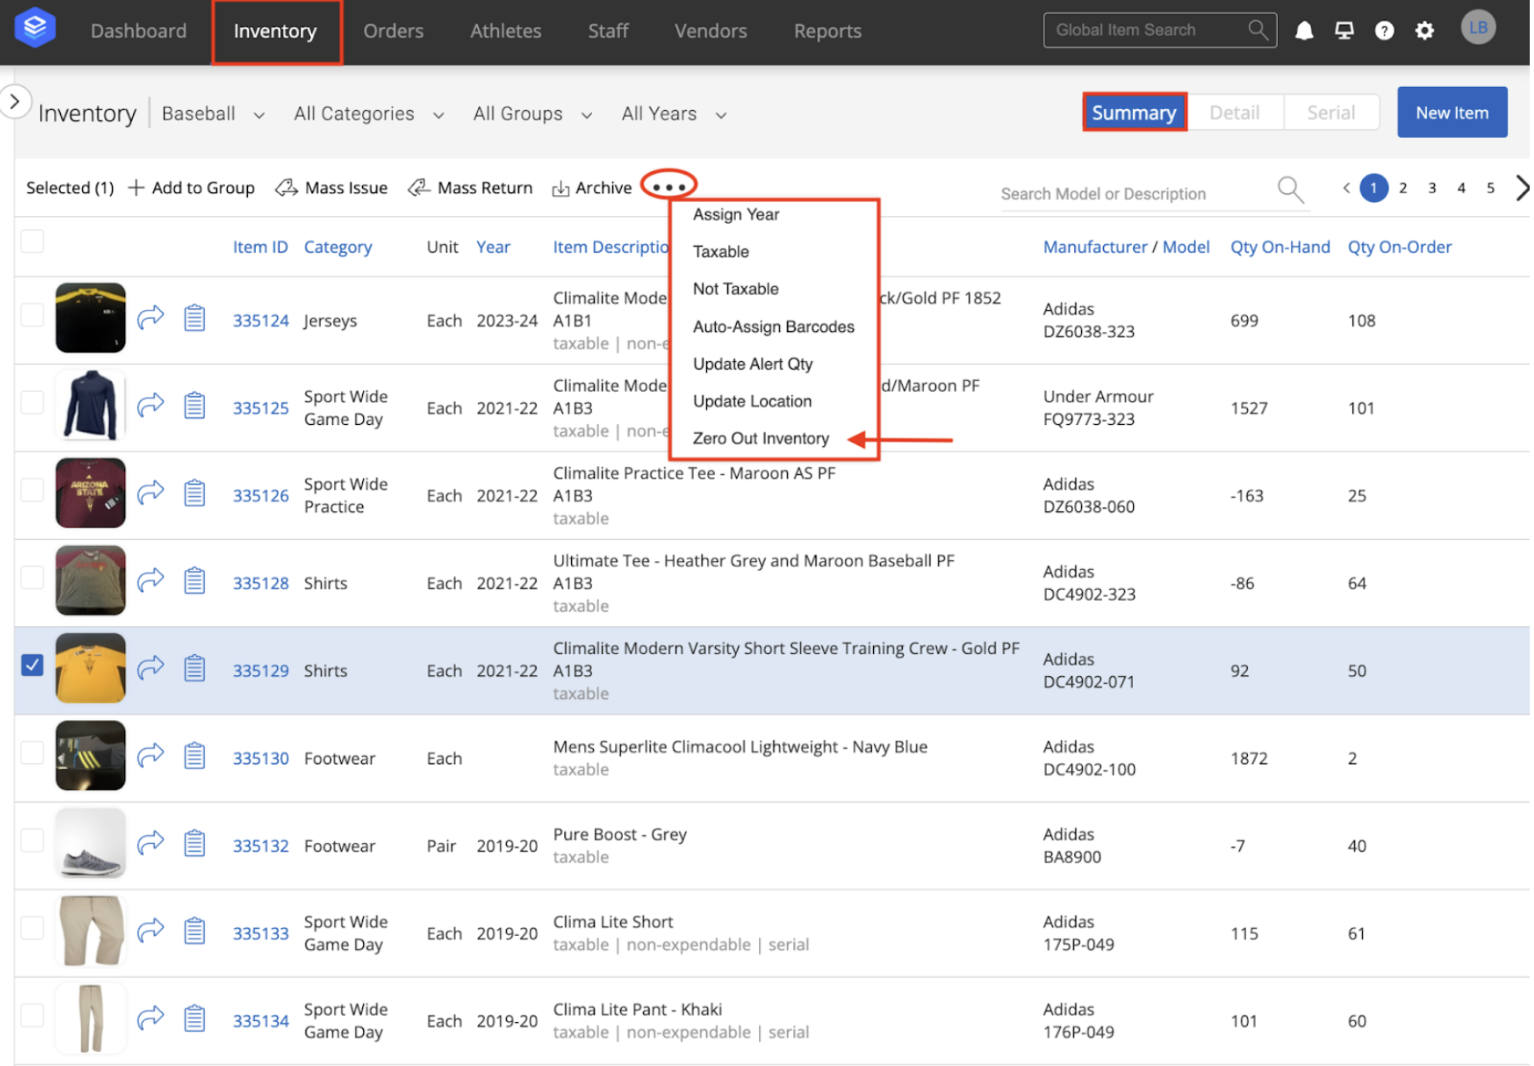Open item ID 335132 link
The width and height of the screenshot is (1534, 1066).
click(260, 846)
